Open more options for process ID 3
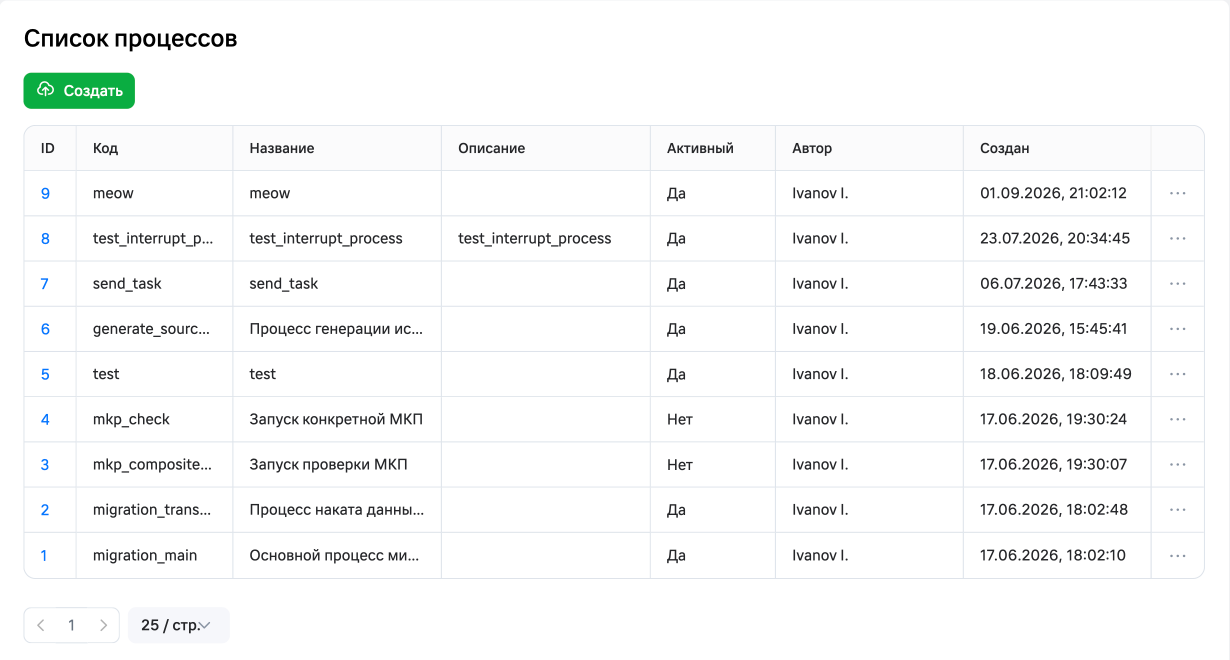This screenshot has width=1230, height=660. (1177, 464)
